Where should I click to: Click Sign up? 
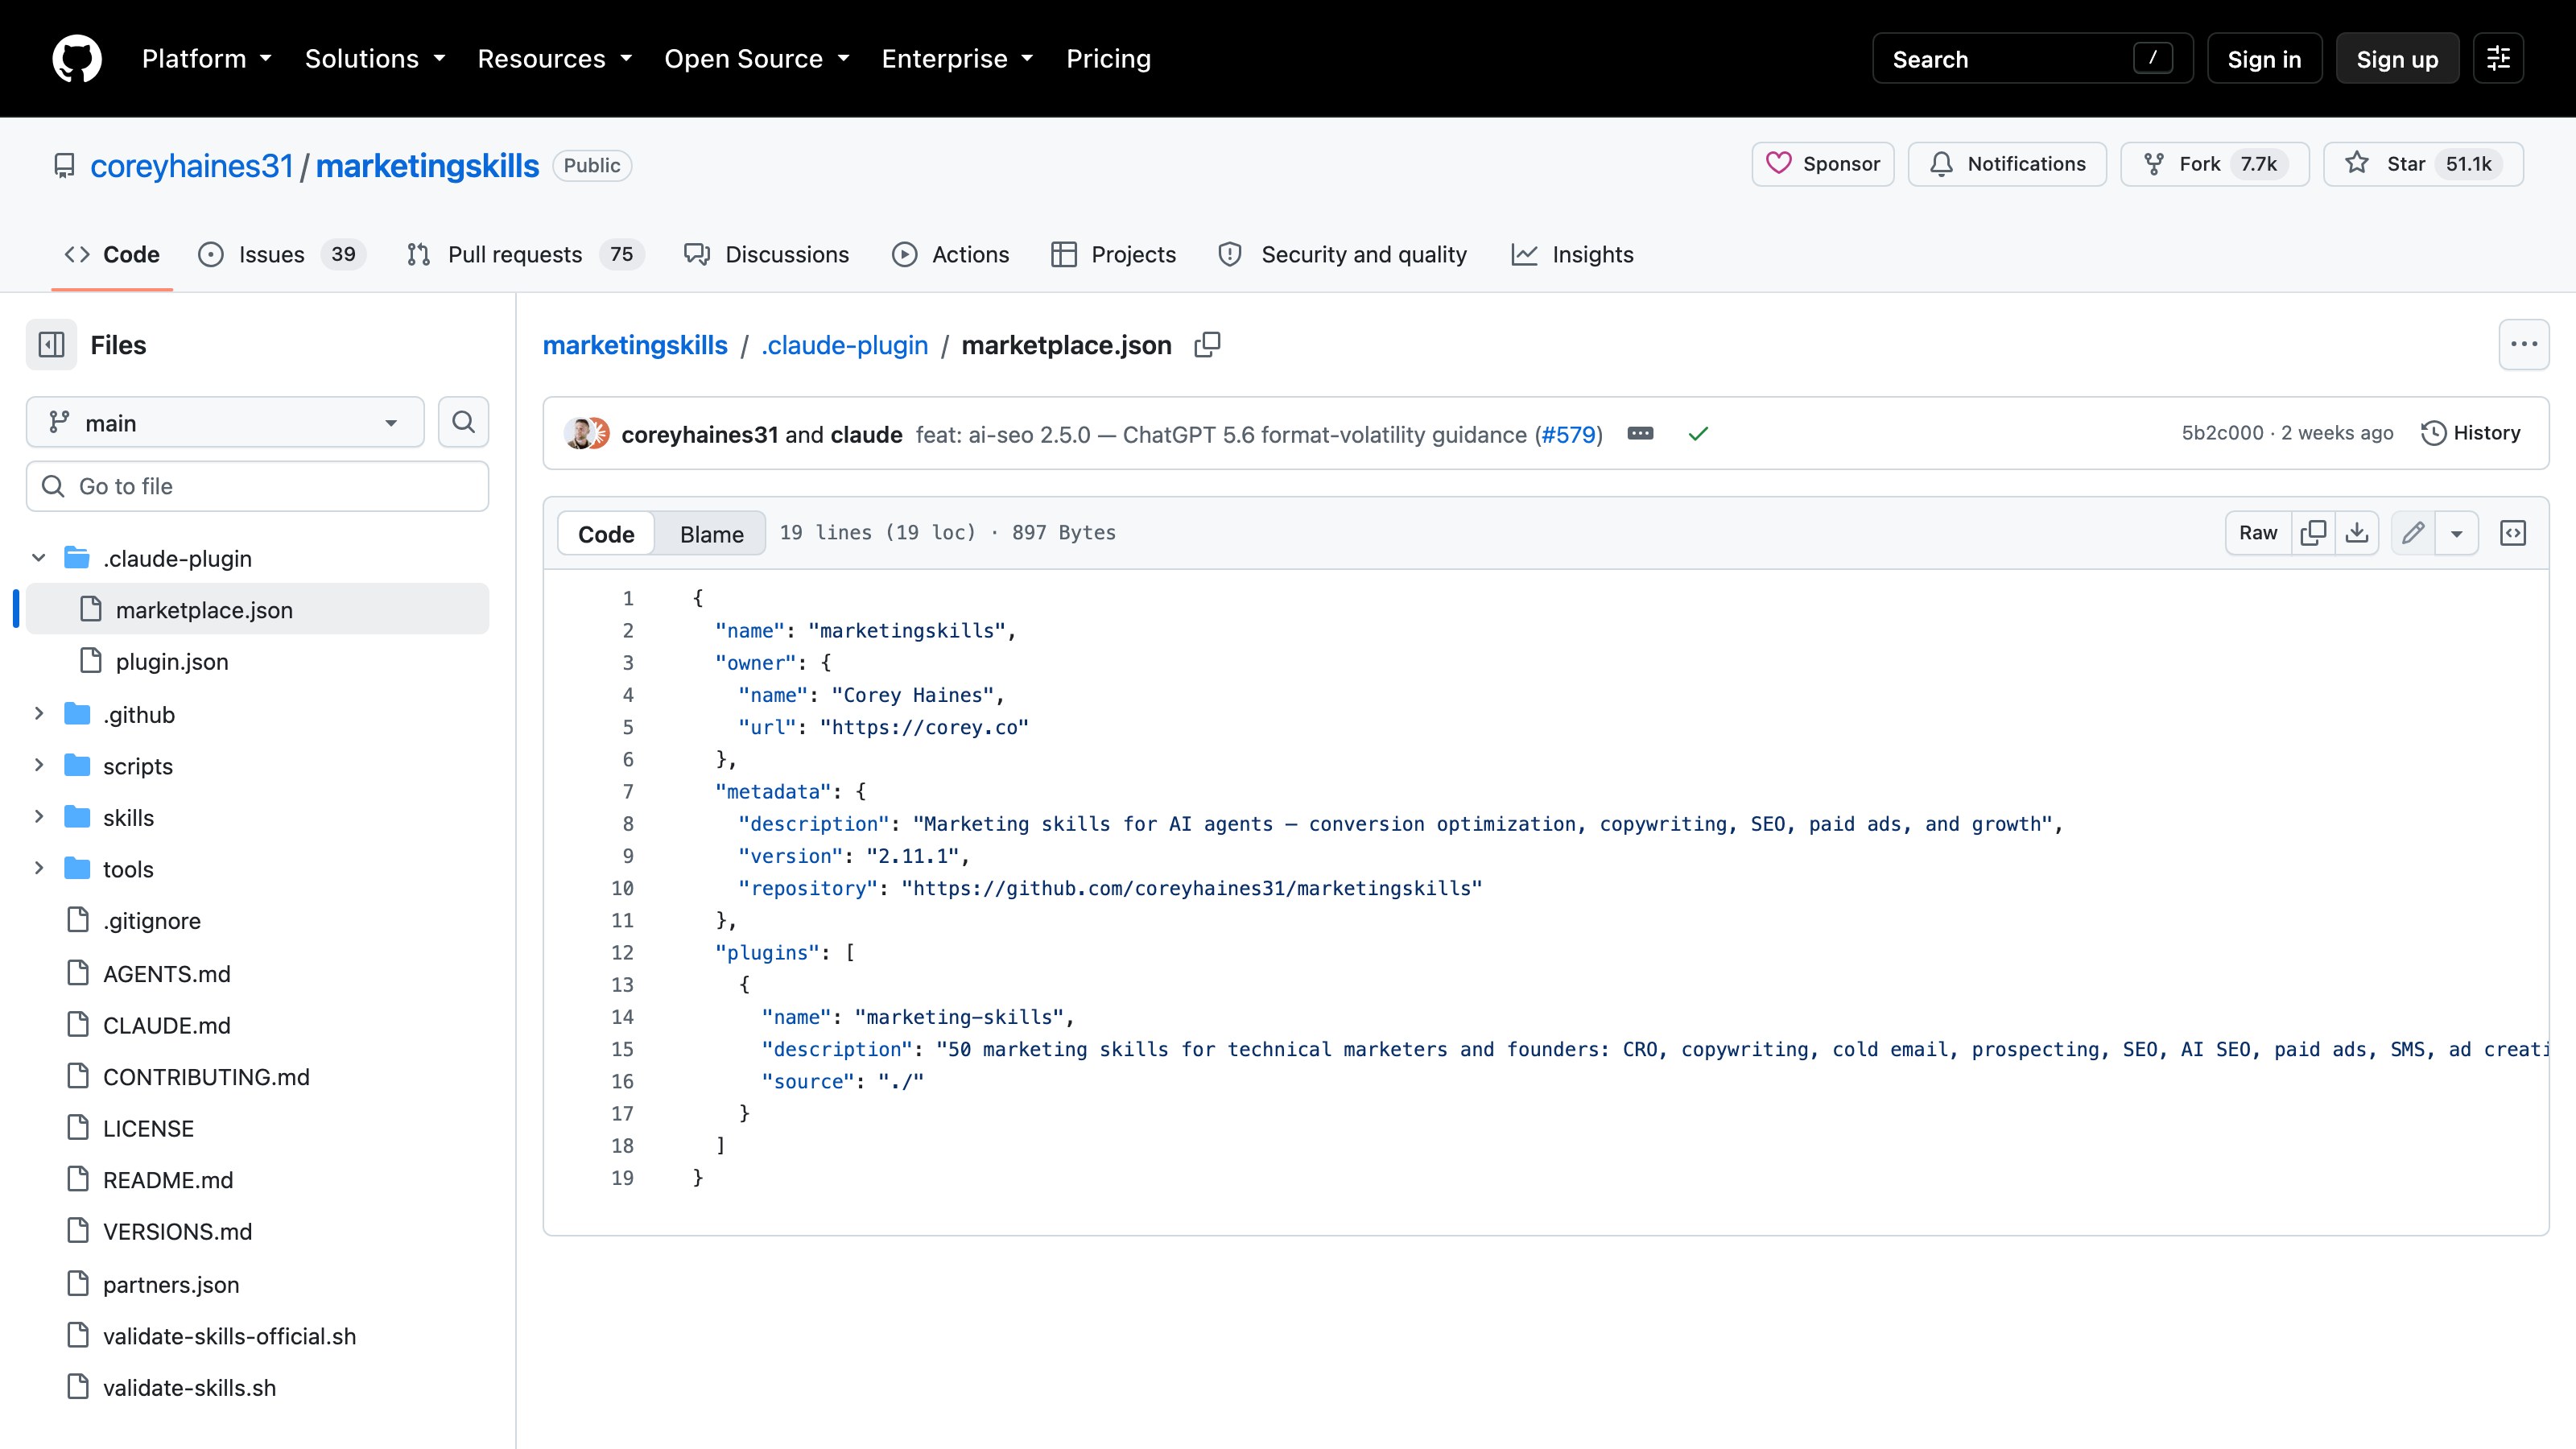pos(2397,59)
